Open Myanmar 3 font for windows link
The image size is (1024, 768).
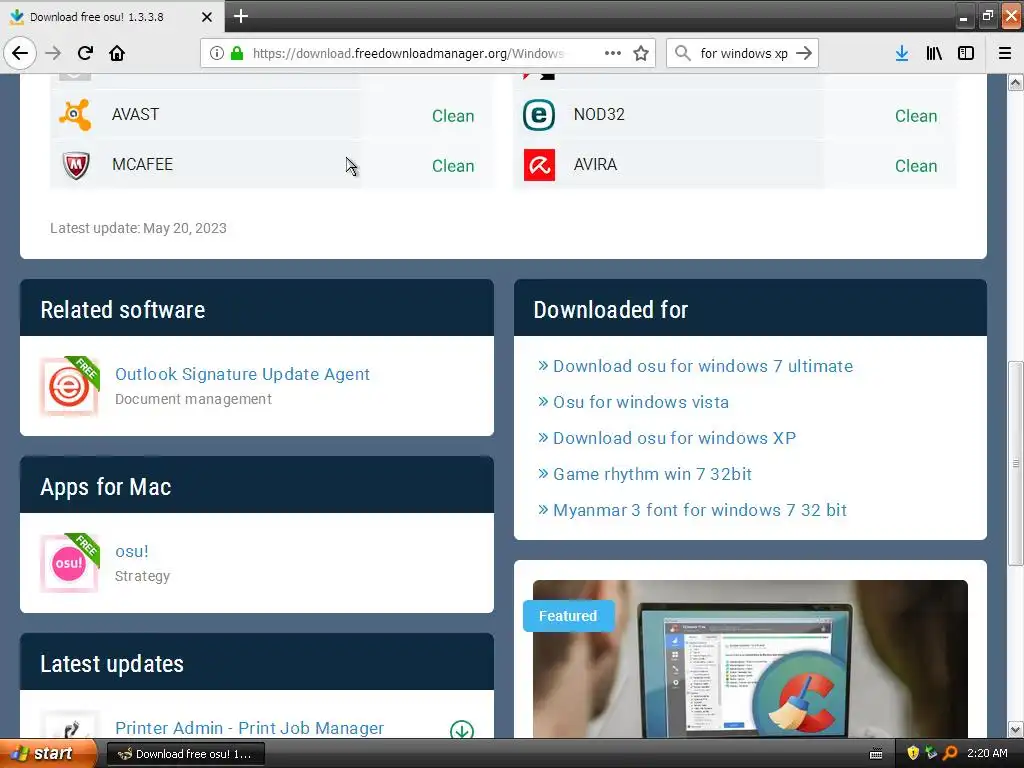[699, 510]
